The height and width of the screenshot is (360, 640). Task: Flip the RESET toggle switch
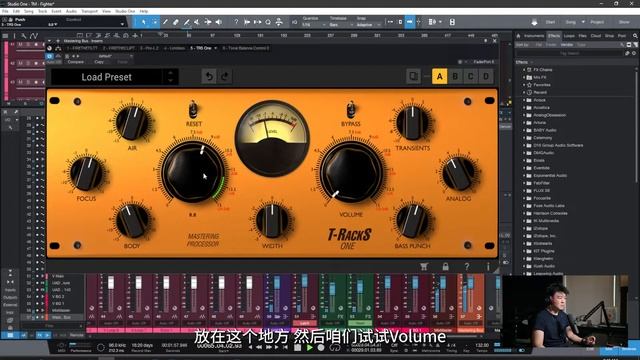(193, 110)
